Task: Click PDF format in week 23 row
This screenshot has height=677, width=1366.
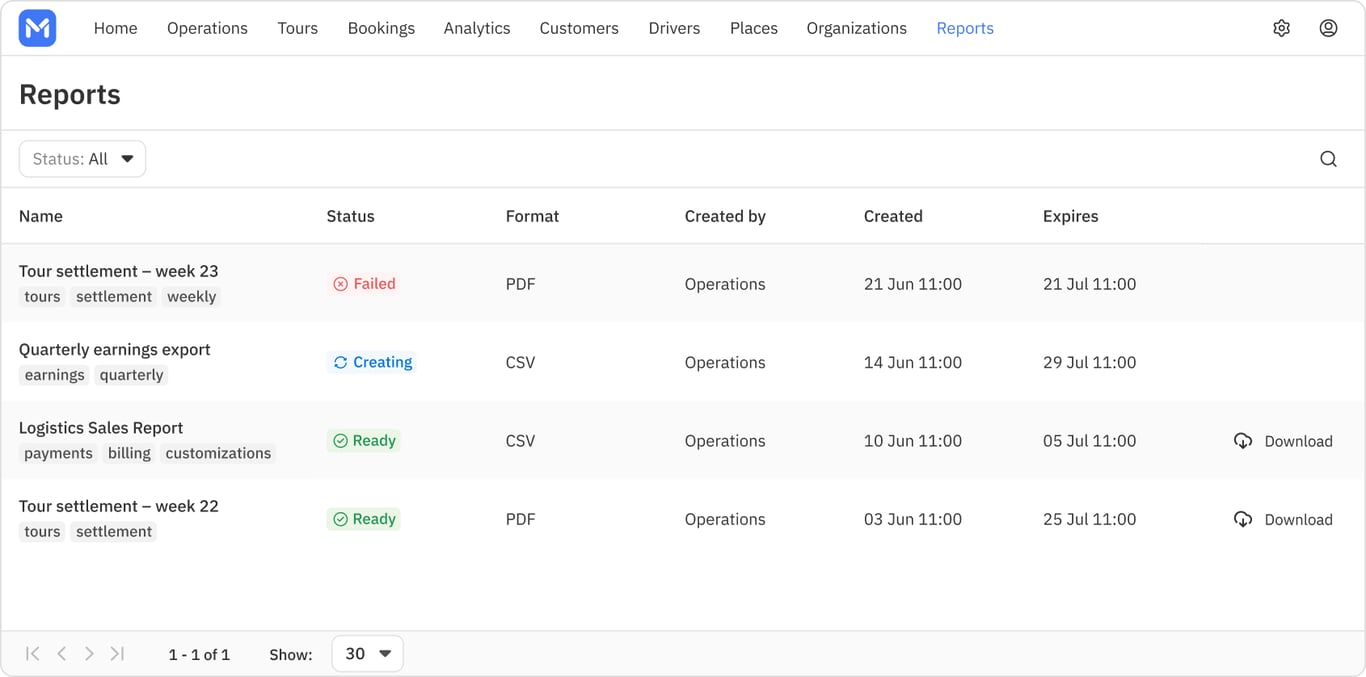Action: point(520,284)
